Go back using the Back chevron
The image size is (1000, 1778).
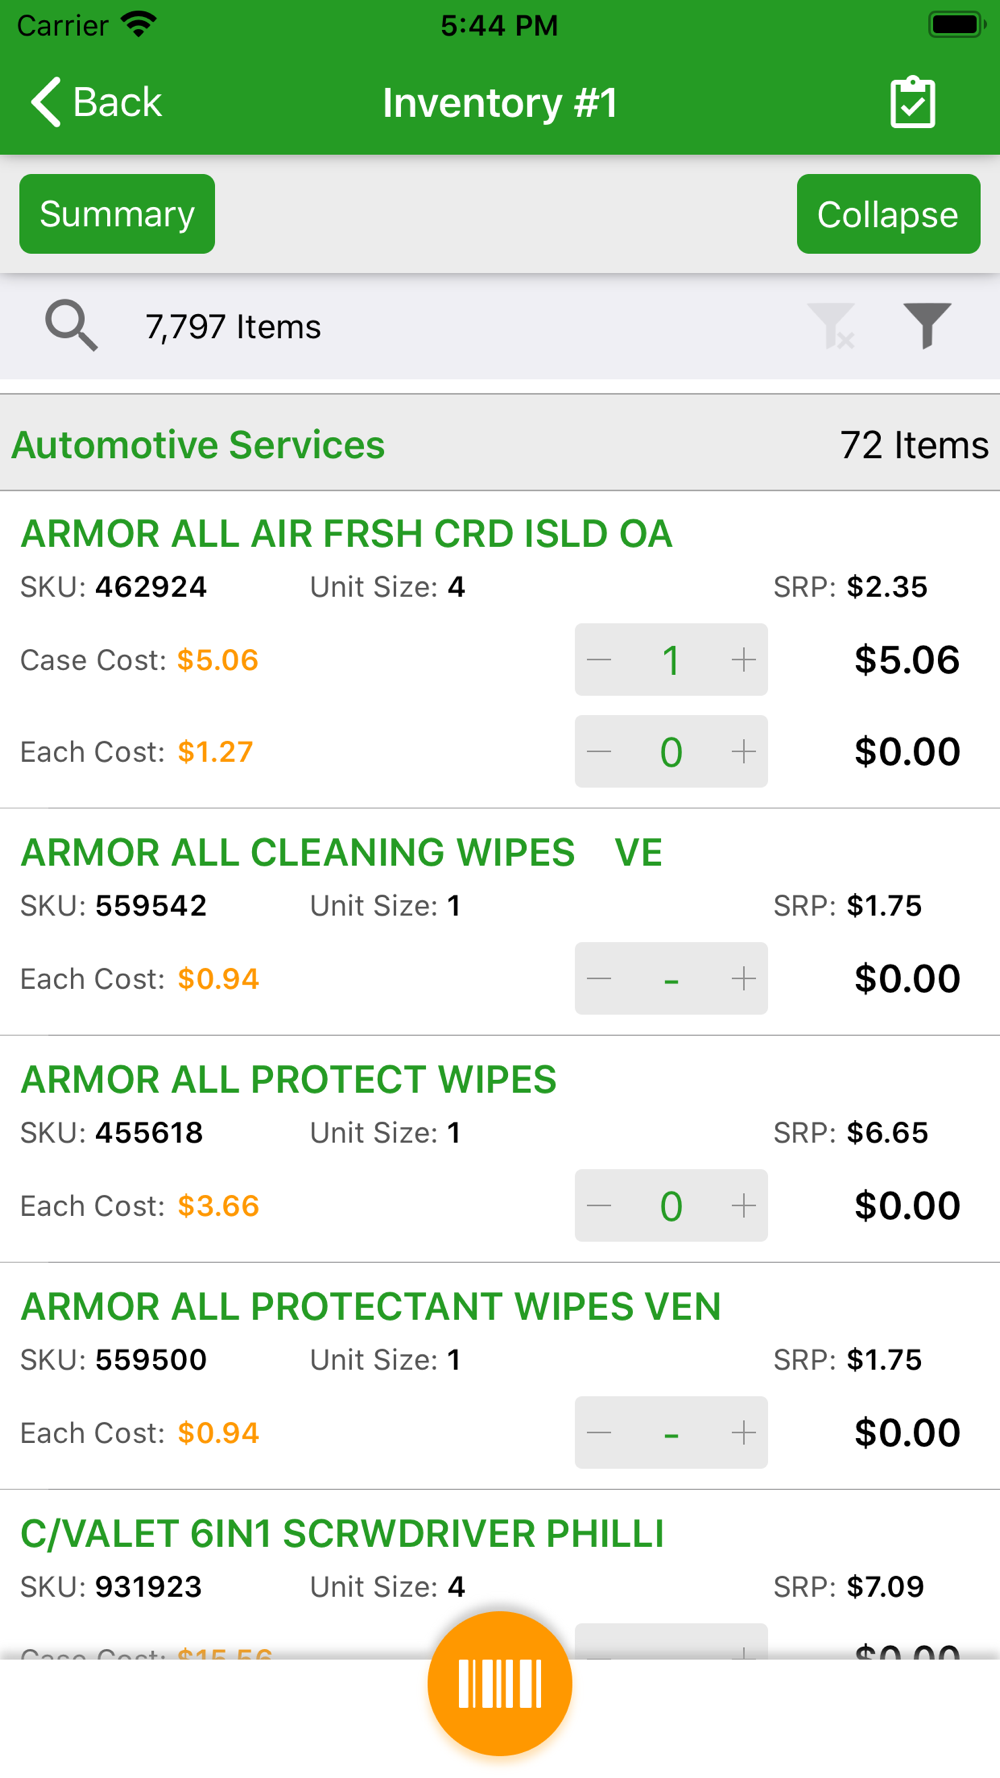[96, 103]
